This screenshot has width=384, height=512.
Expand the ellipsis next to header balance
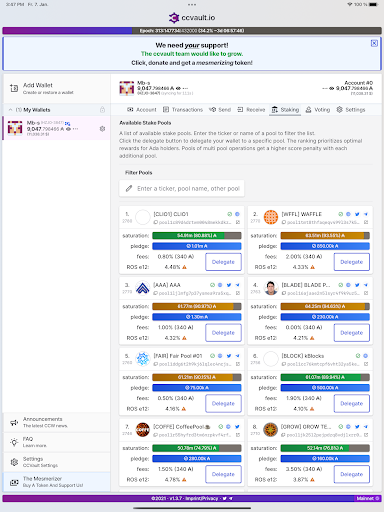185,88
